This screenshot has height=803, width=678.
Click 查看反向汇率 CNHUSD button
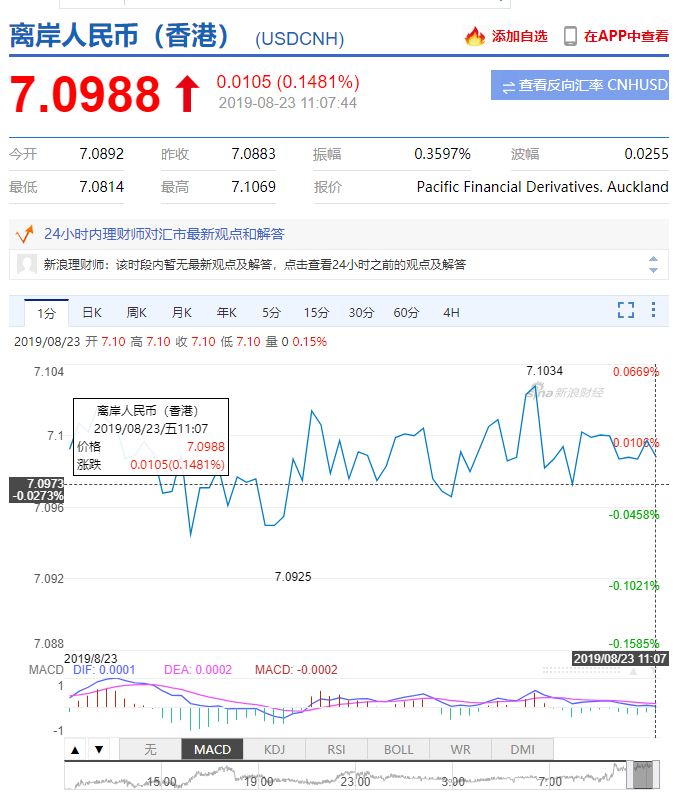pos(579,86)
